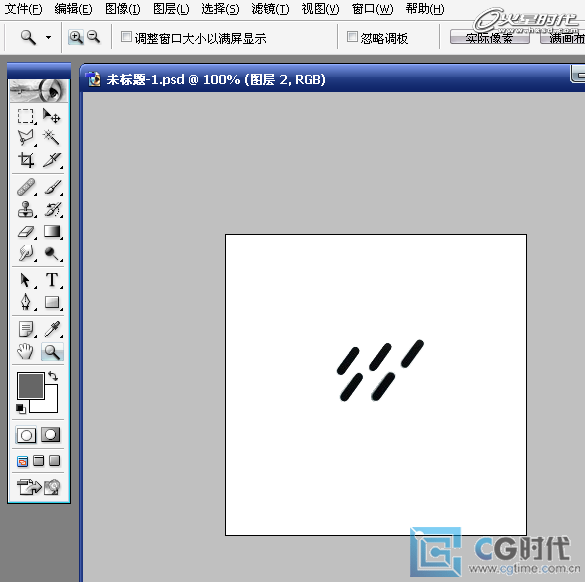Switch to Quick Mask mode

50,435
